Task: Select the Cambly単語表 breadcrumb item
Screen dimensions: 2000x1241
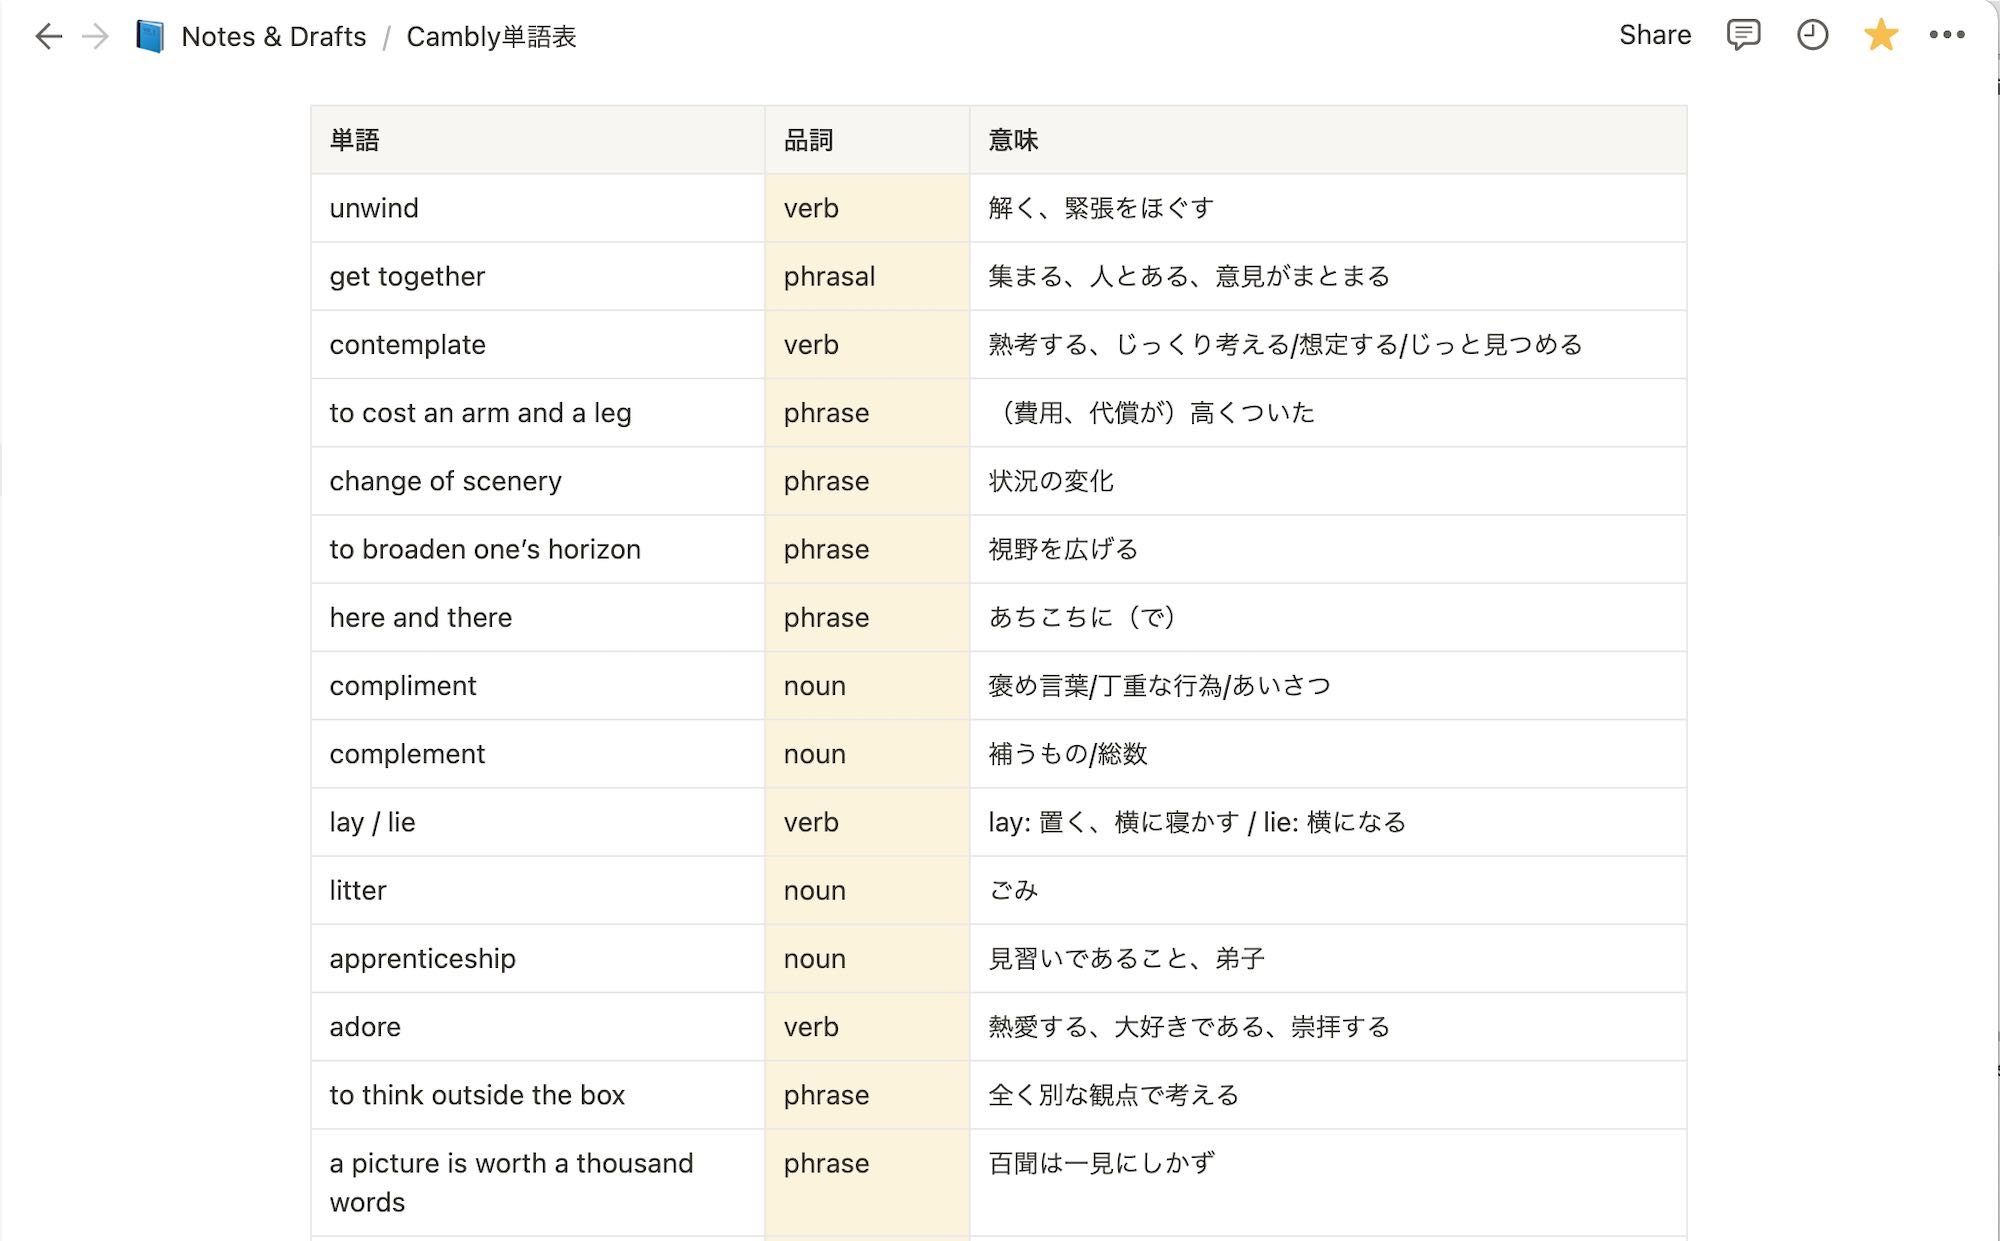Action: pyautogui.click(x=493, y=37)
